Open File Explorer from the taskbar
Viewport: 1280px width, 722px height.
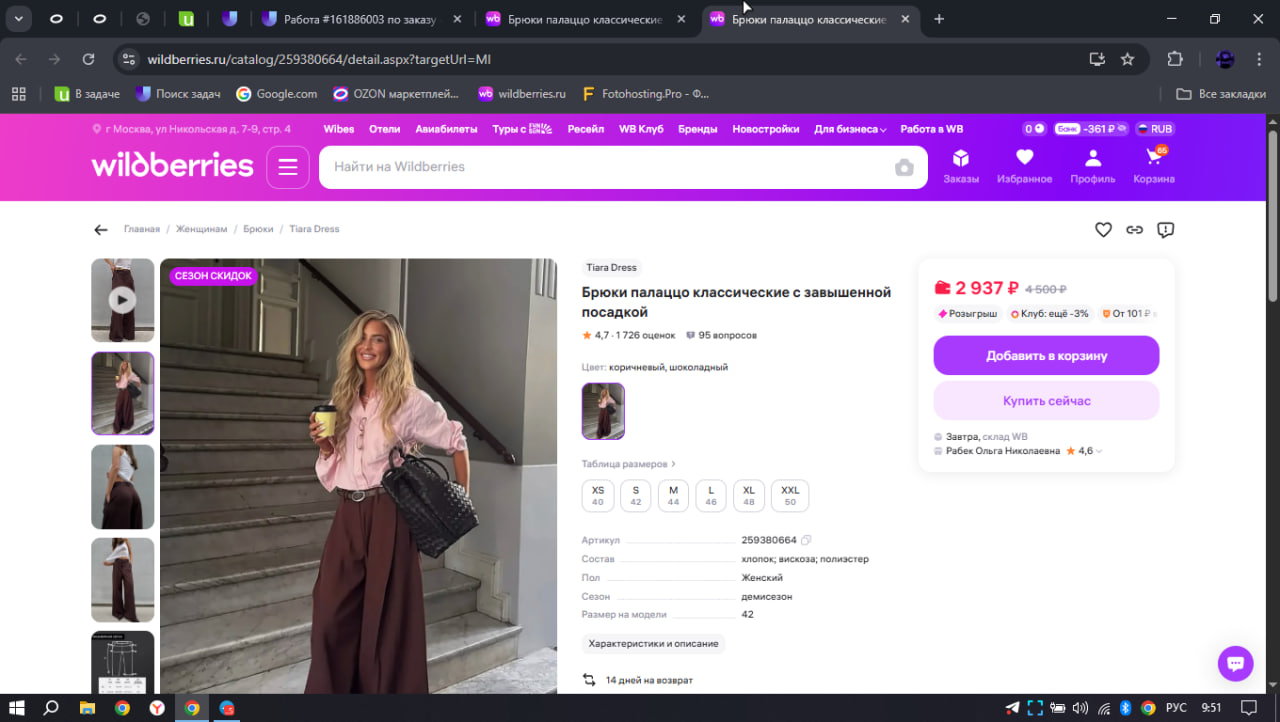tap(87, 708)
